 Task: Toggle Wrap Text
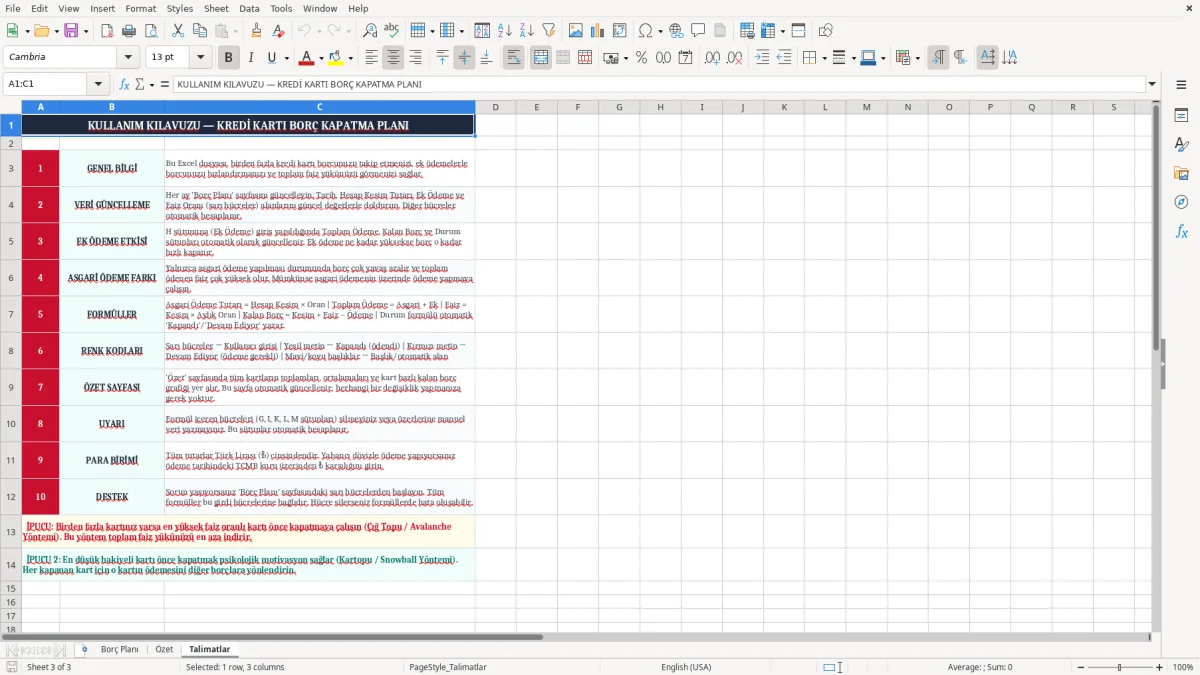[514, 58]
